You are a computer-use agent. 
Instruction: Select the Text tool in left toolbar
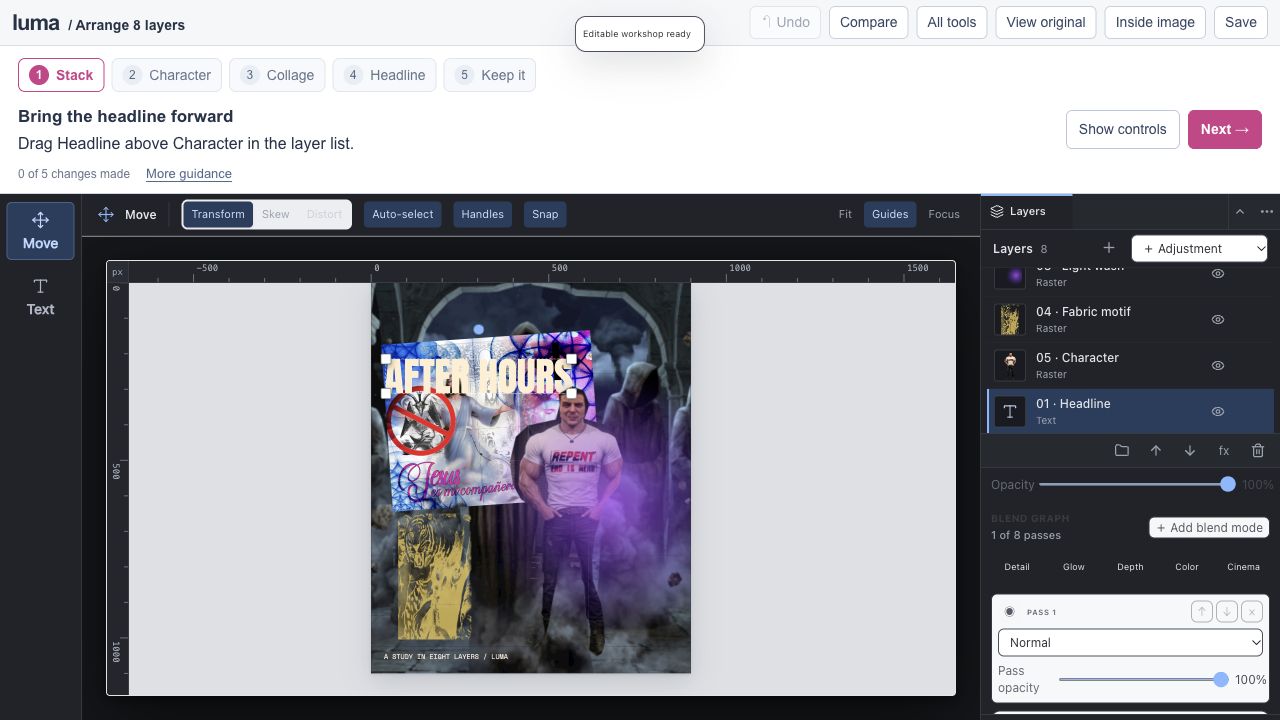pos(40,297)
